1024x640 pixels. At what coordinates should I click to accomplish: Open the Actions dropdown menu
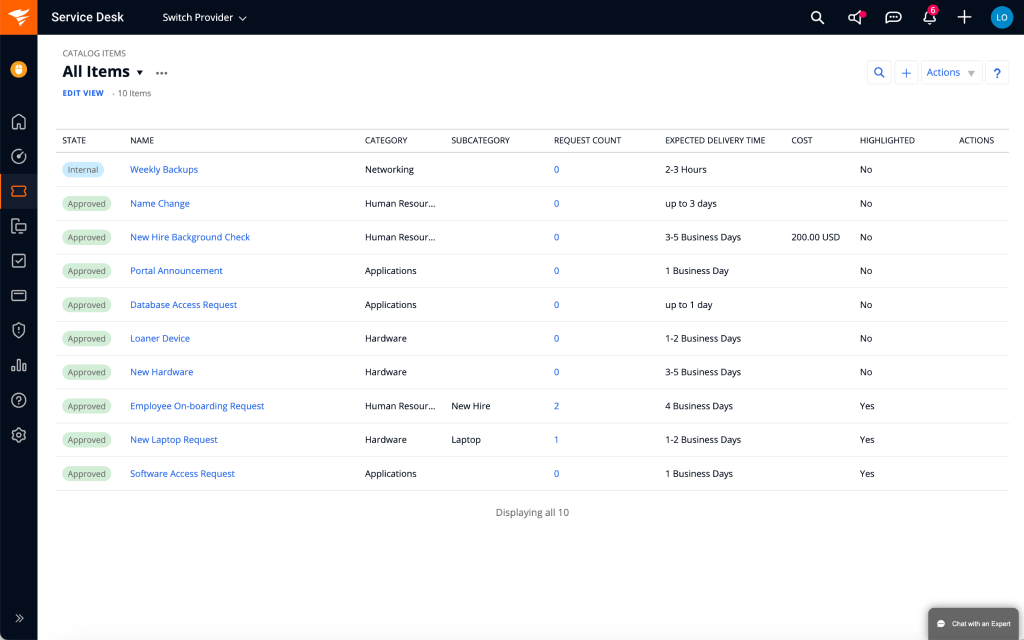point(947,72)
